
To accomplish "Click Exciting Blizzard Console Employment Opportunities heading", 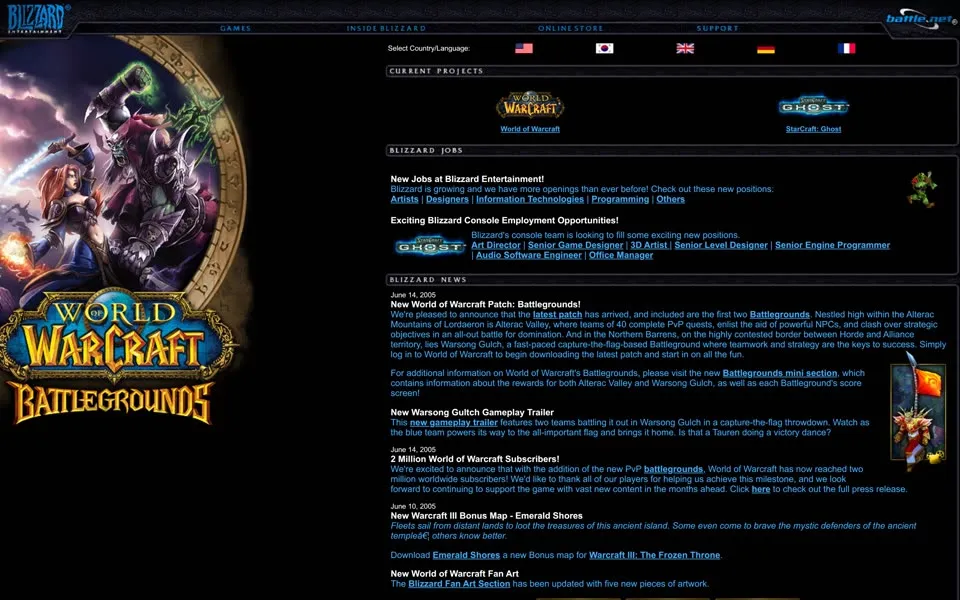I will pyautogui.click(x=504, y=220).
